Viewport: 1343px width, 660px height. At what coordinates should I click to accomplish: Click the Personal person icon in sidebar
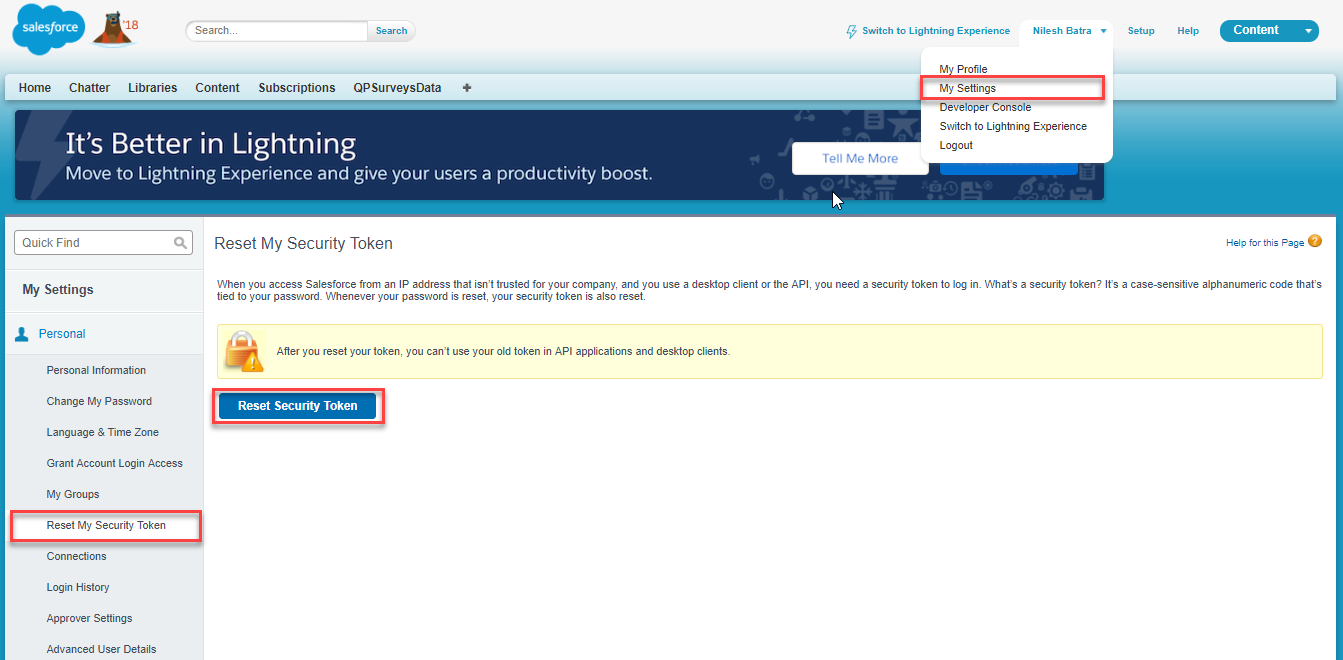[x=22, y=334]
